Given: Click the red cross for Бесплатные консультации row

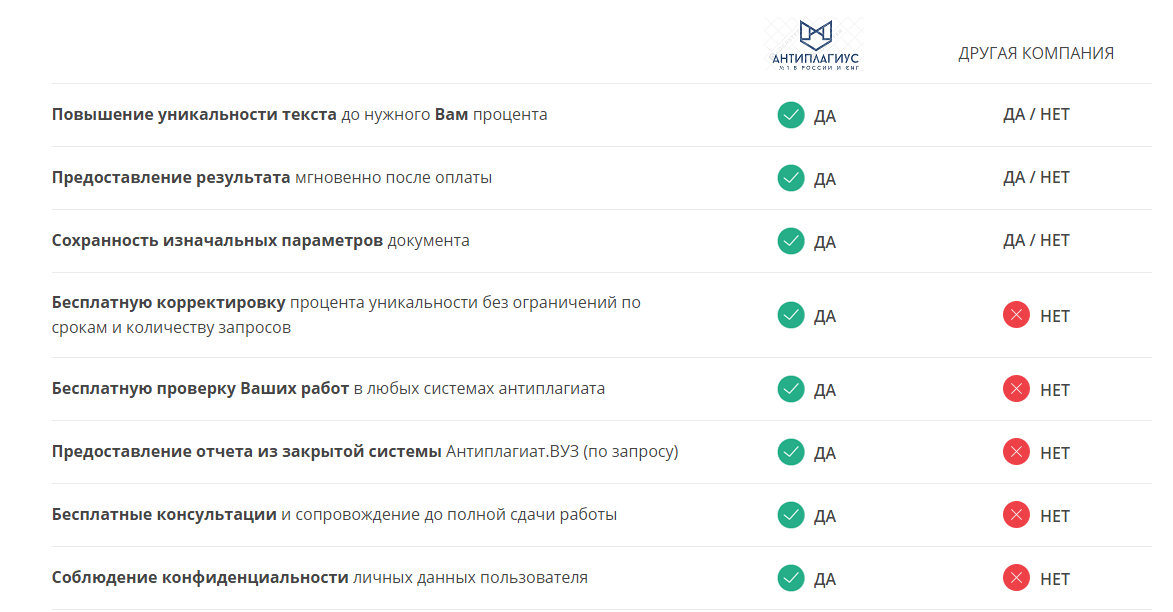Looking at the screenshot, I should (1016, 515).
